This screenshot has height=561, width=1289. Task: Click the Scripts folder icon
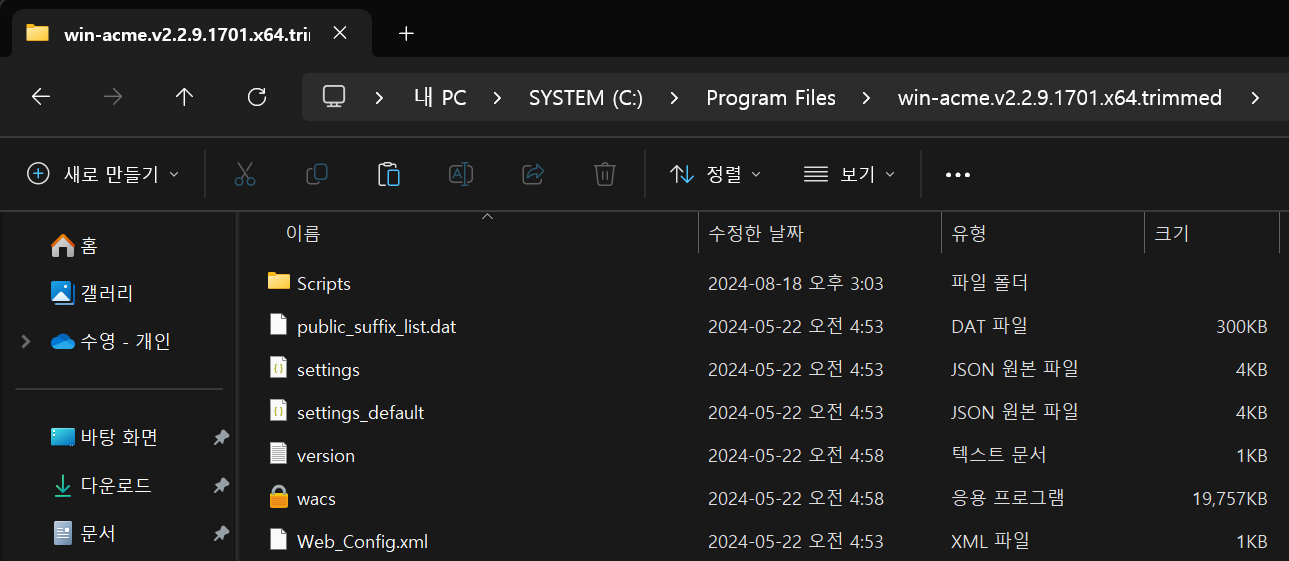click(x=279, y=282)
